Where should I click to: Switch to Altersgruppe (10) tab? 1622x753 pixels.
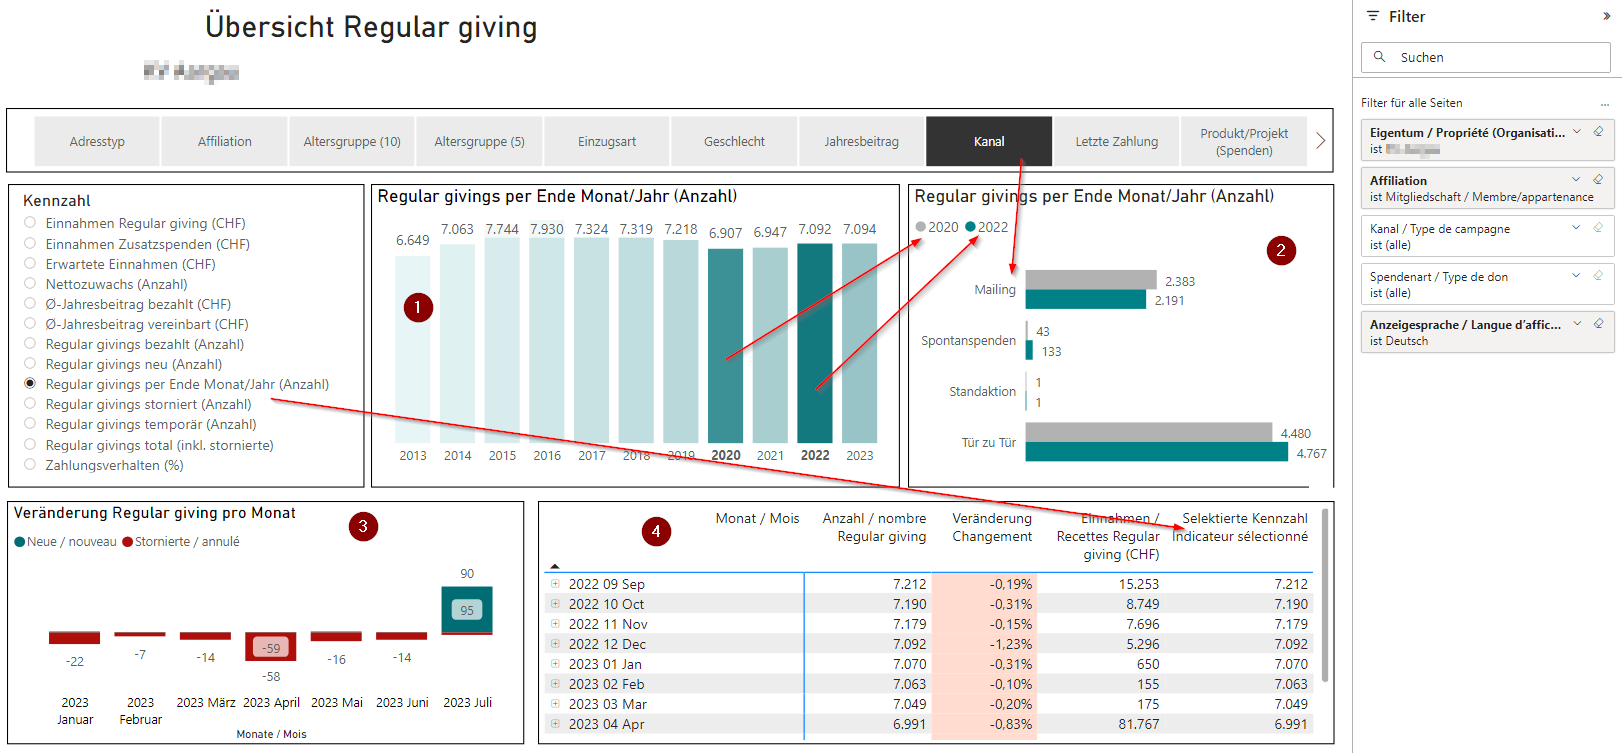352,141
